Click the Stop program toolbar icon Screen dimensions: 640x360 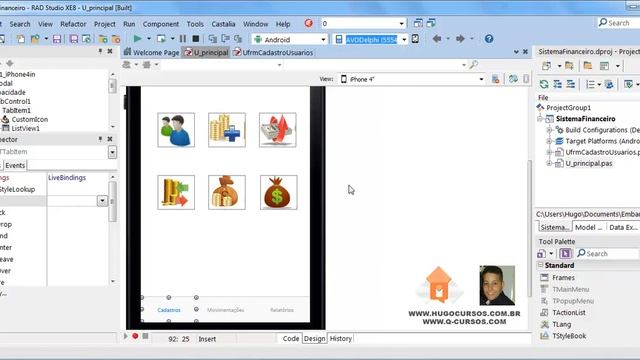tap(196, 39)
